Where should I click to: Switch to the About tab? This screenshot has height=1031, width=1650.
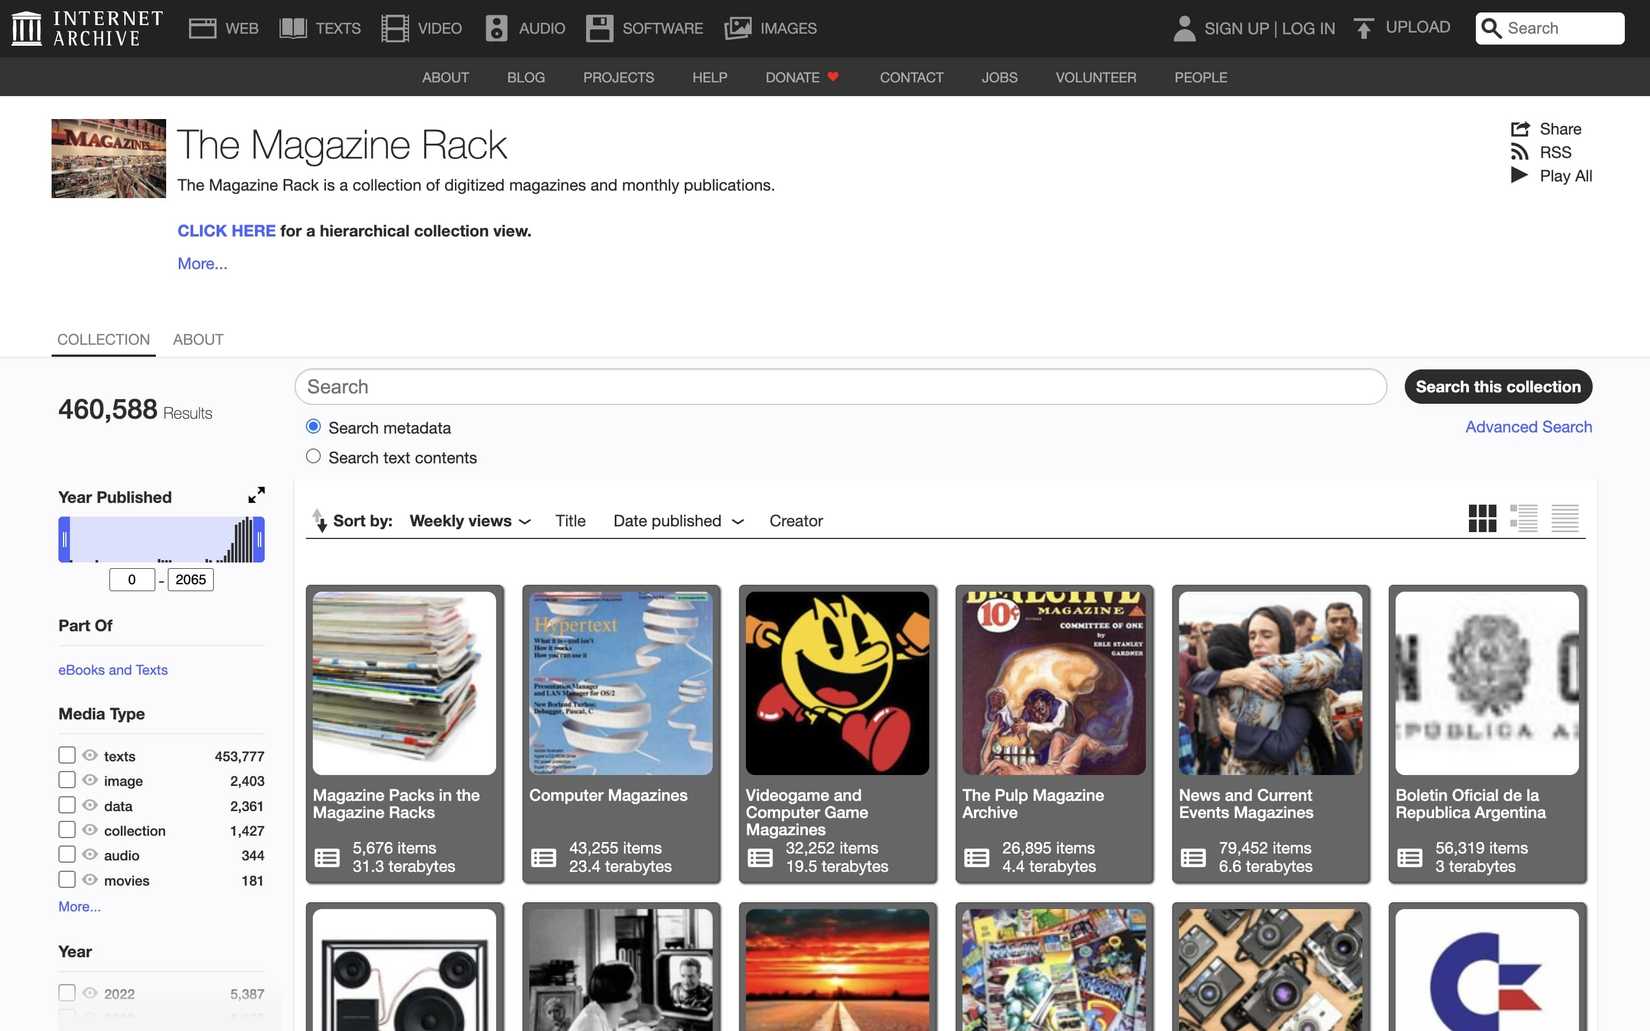(x=198, y=339)
